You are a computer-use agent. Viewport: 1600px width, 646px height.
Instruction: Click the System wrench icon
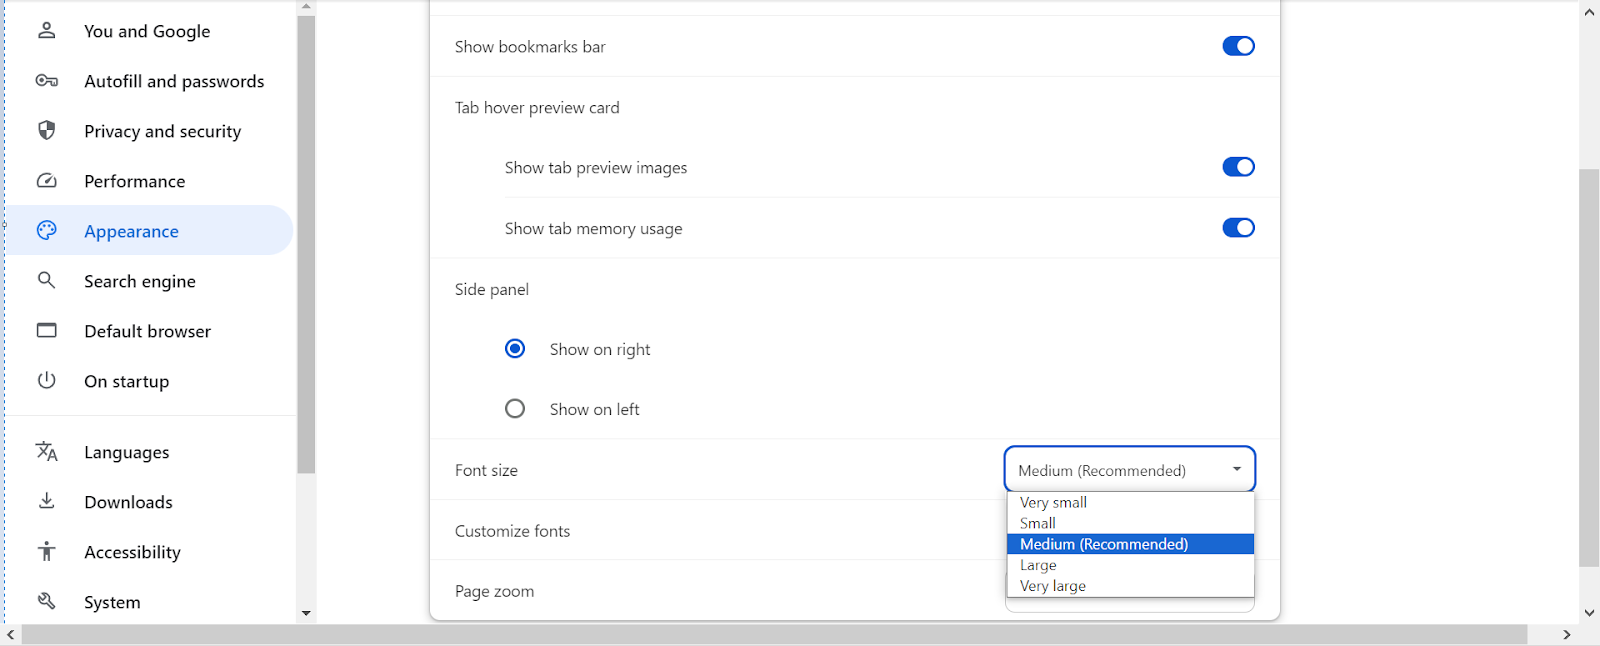[x=46, y=601]
